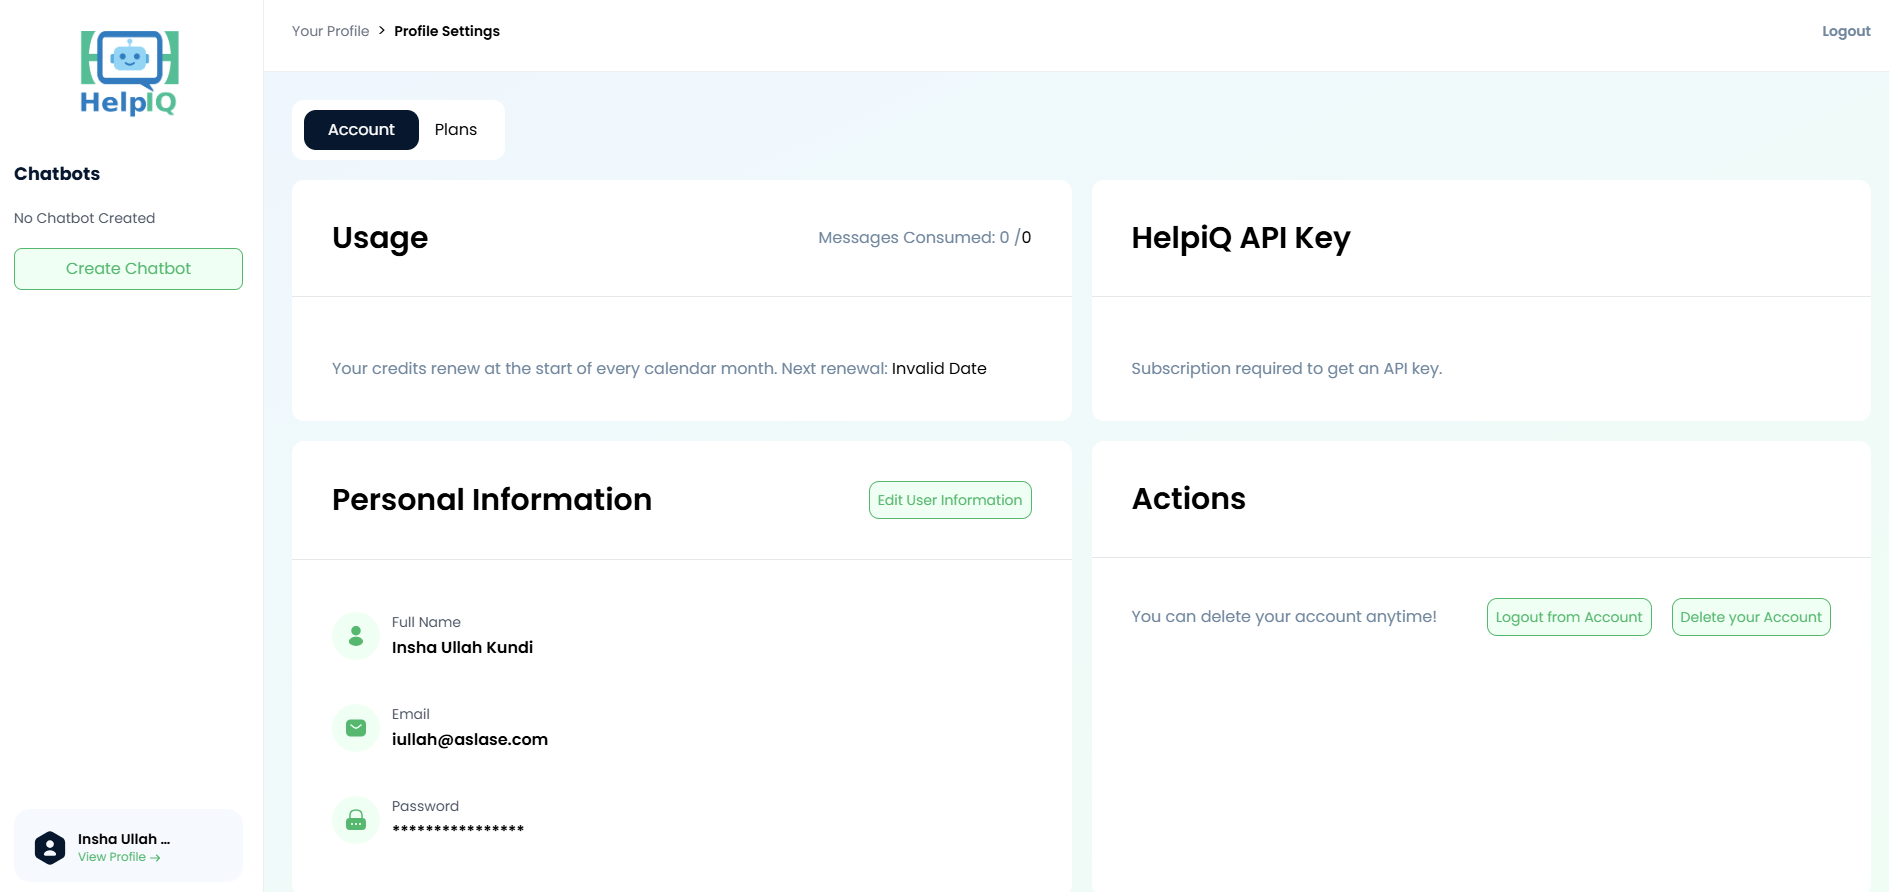Click the Password lock icon

356,820
